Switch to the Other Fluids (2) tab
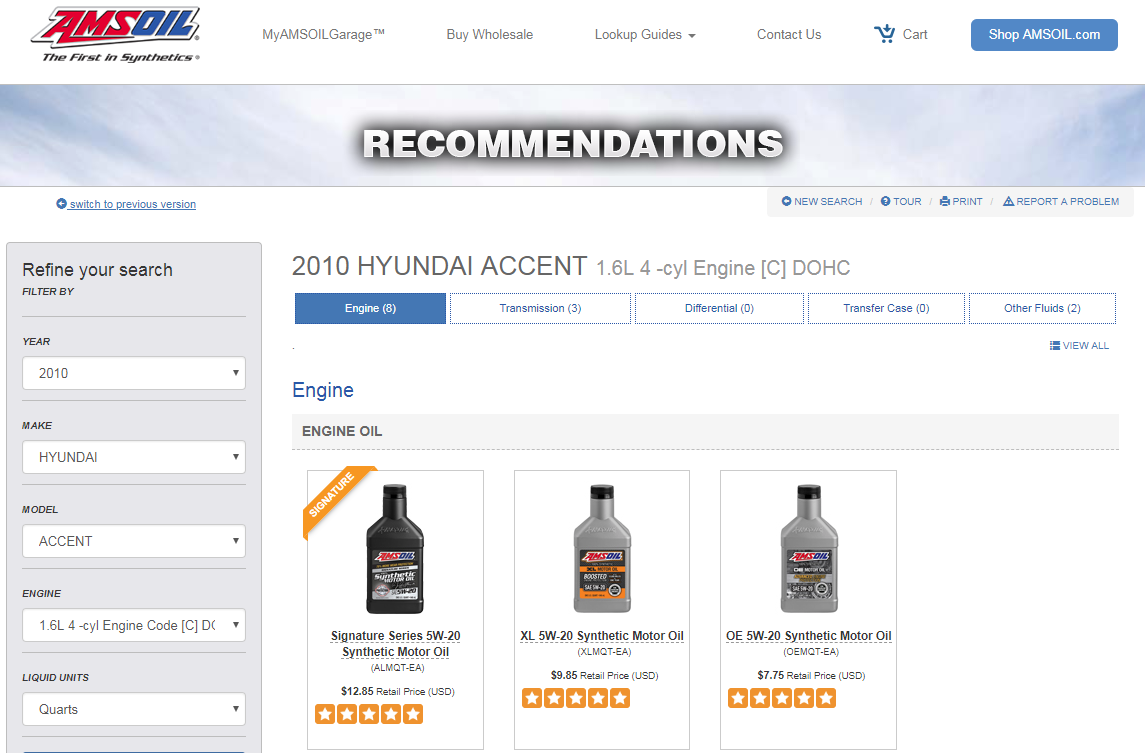1145x753 pixels. (1042, 308)
